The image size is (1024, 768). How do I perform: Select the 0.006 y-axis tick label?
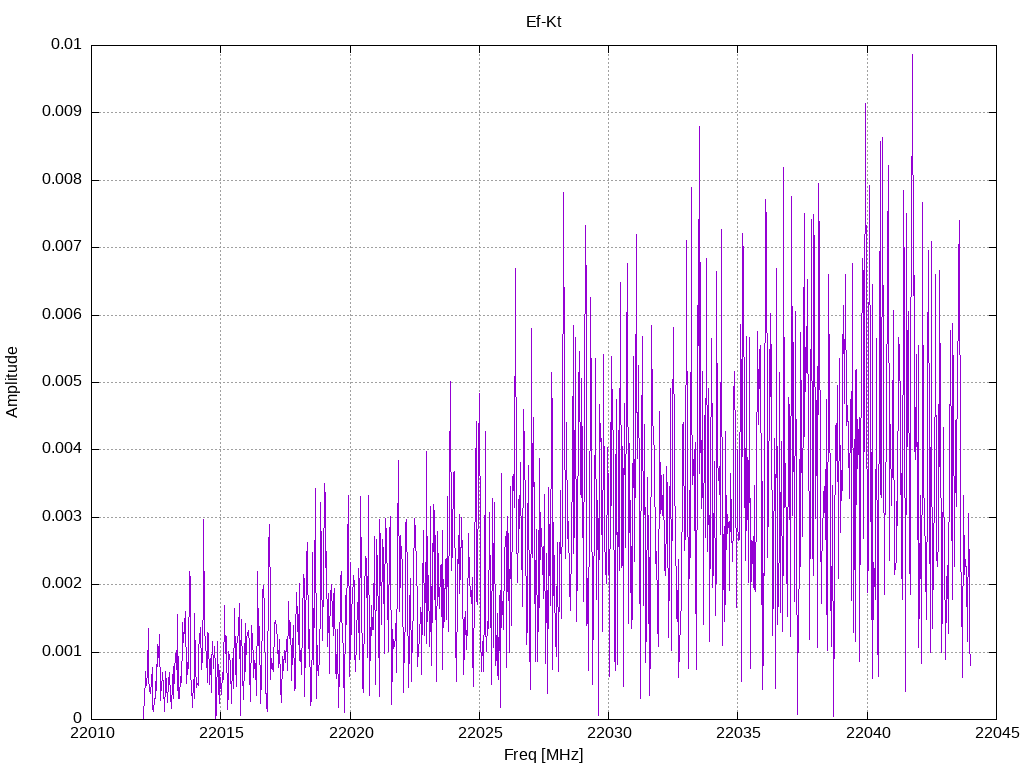tap(63, 315)
